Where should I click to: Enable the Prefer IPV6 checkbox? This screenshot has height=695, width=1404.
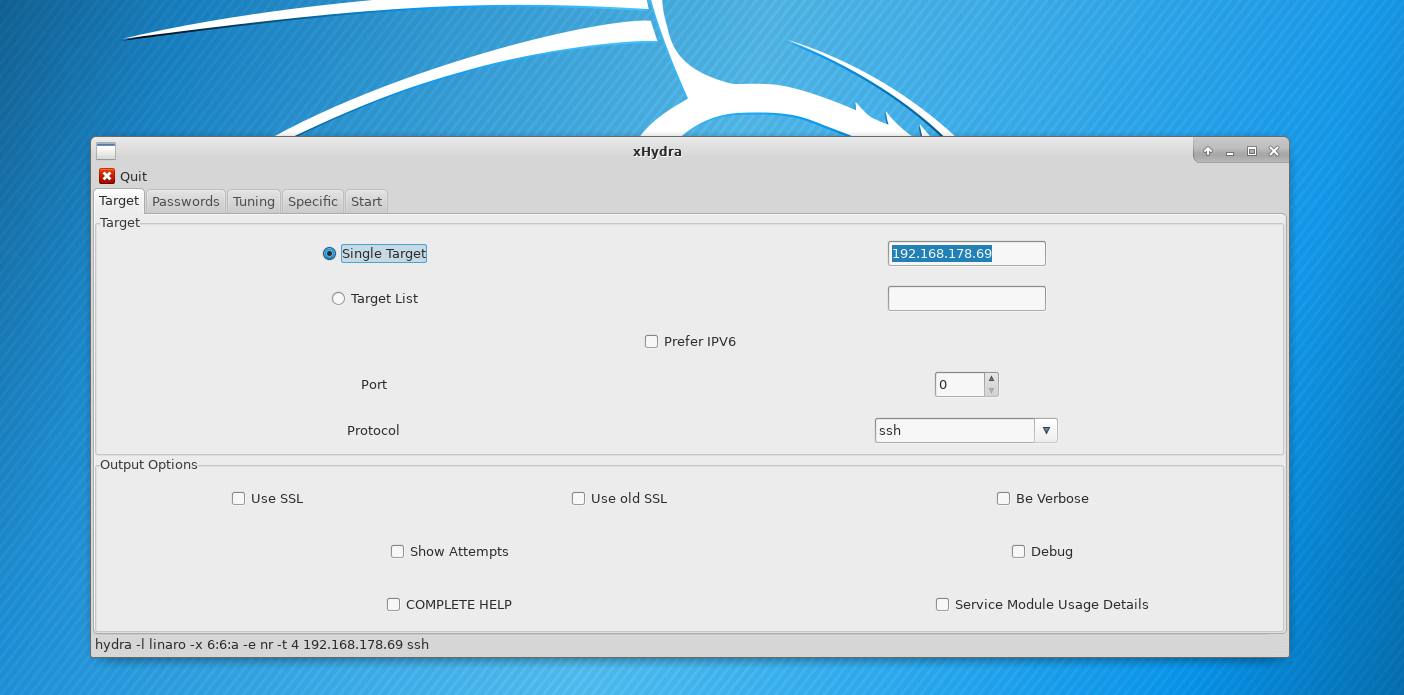652,341
